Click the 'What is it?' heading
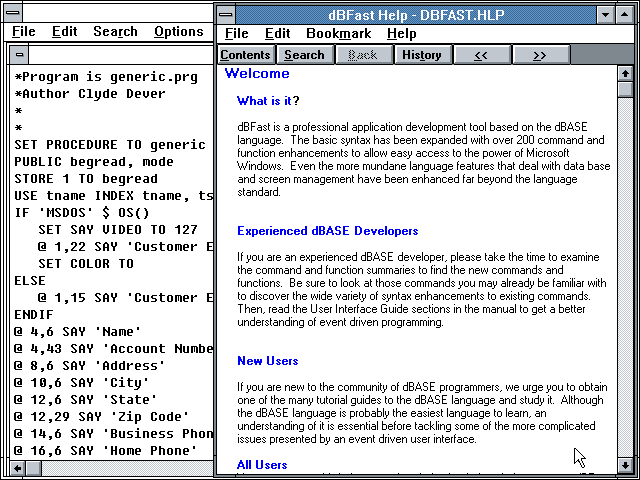 (x=268, y=101)
